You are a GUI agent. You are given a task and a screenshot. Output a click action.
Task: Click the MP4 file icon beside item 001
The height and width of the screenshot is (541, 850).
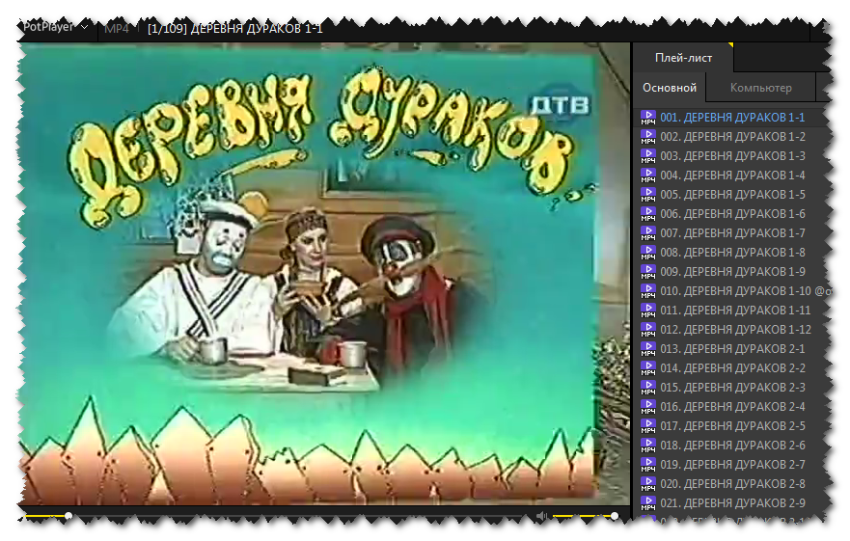click(x=648, y=118)
